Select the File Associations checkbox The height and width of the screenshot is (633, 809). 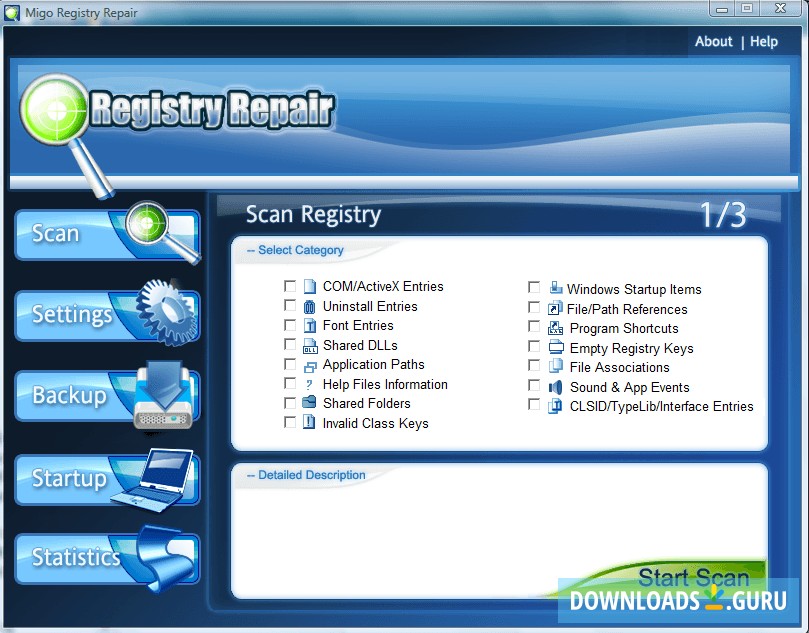click(x=534, y=365)
